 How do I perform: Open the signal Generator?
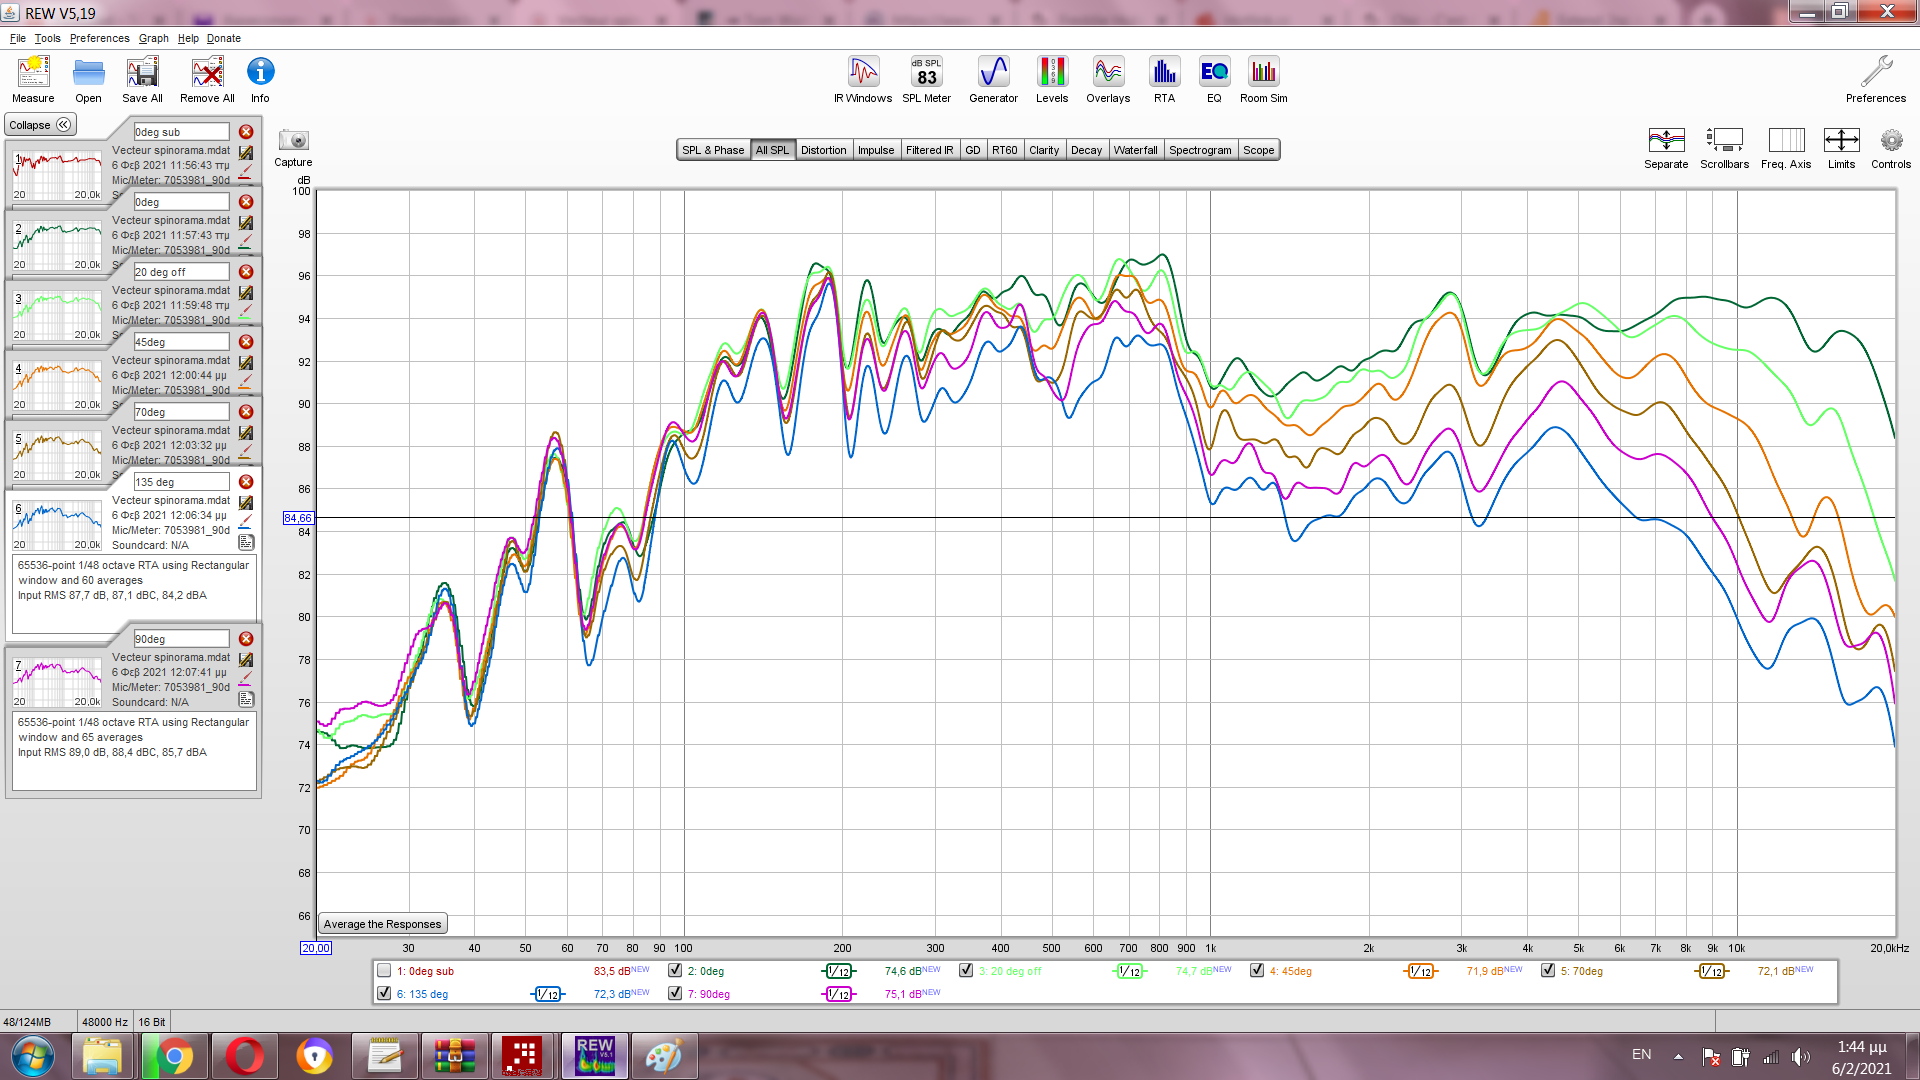993,79
